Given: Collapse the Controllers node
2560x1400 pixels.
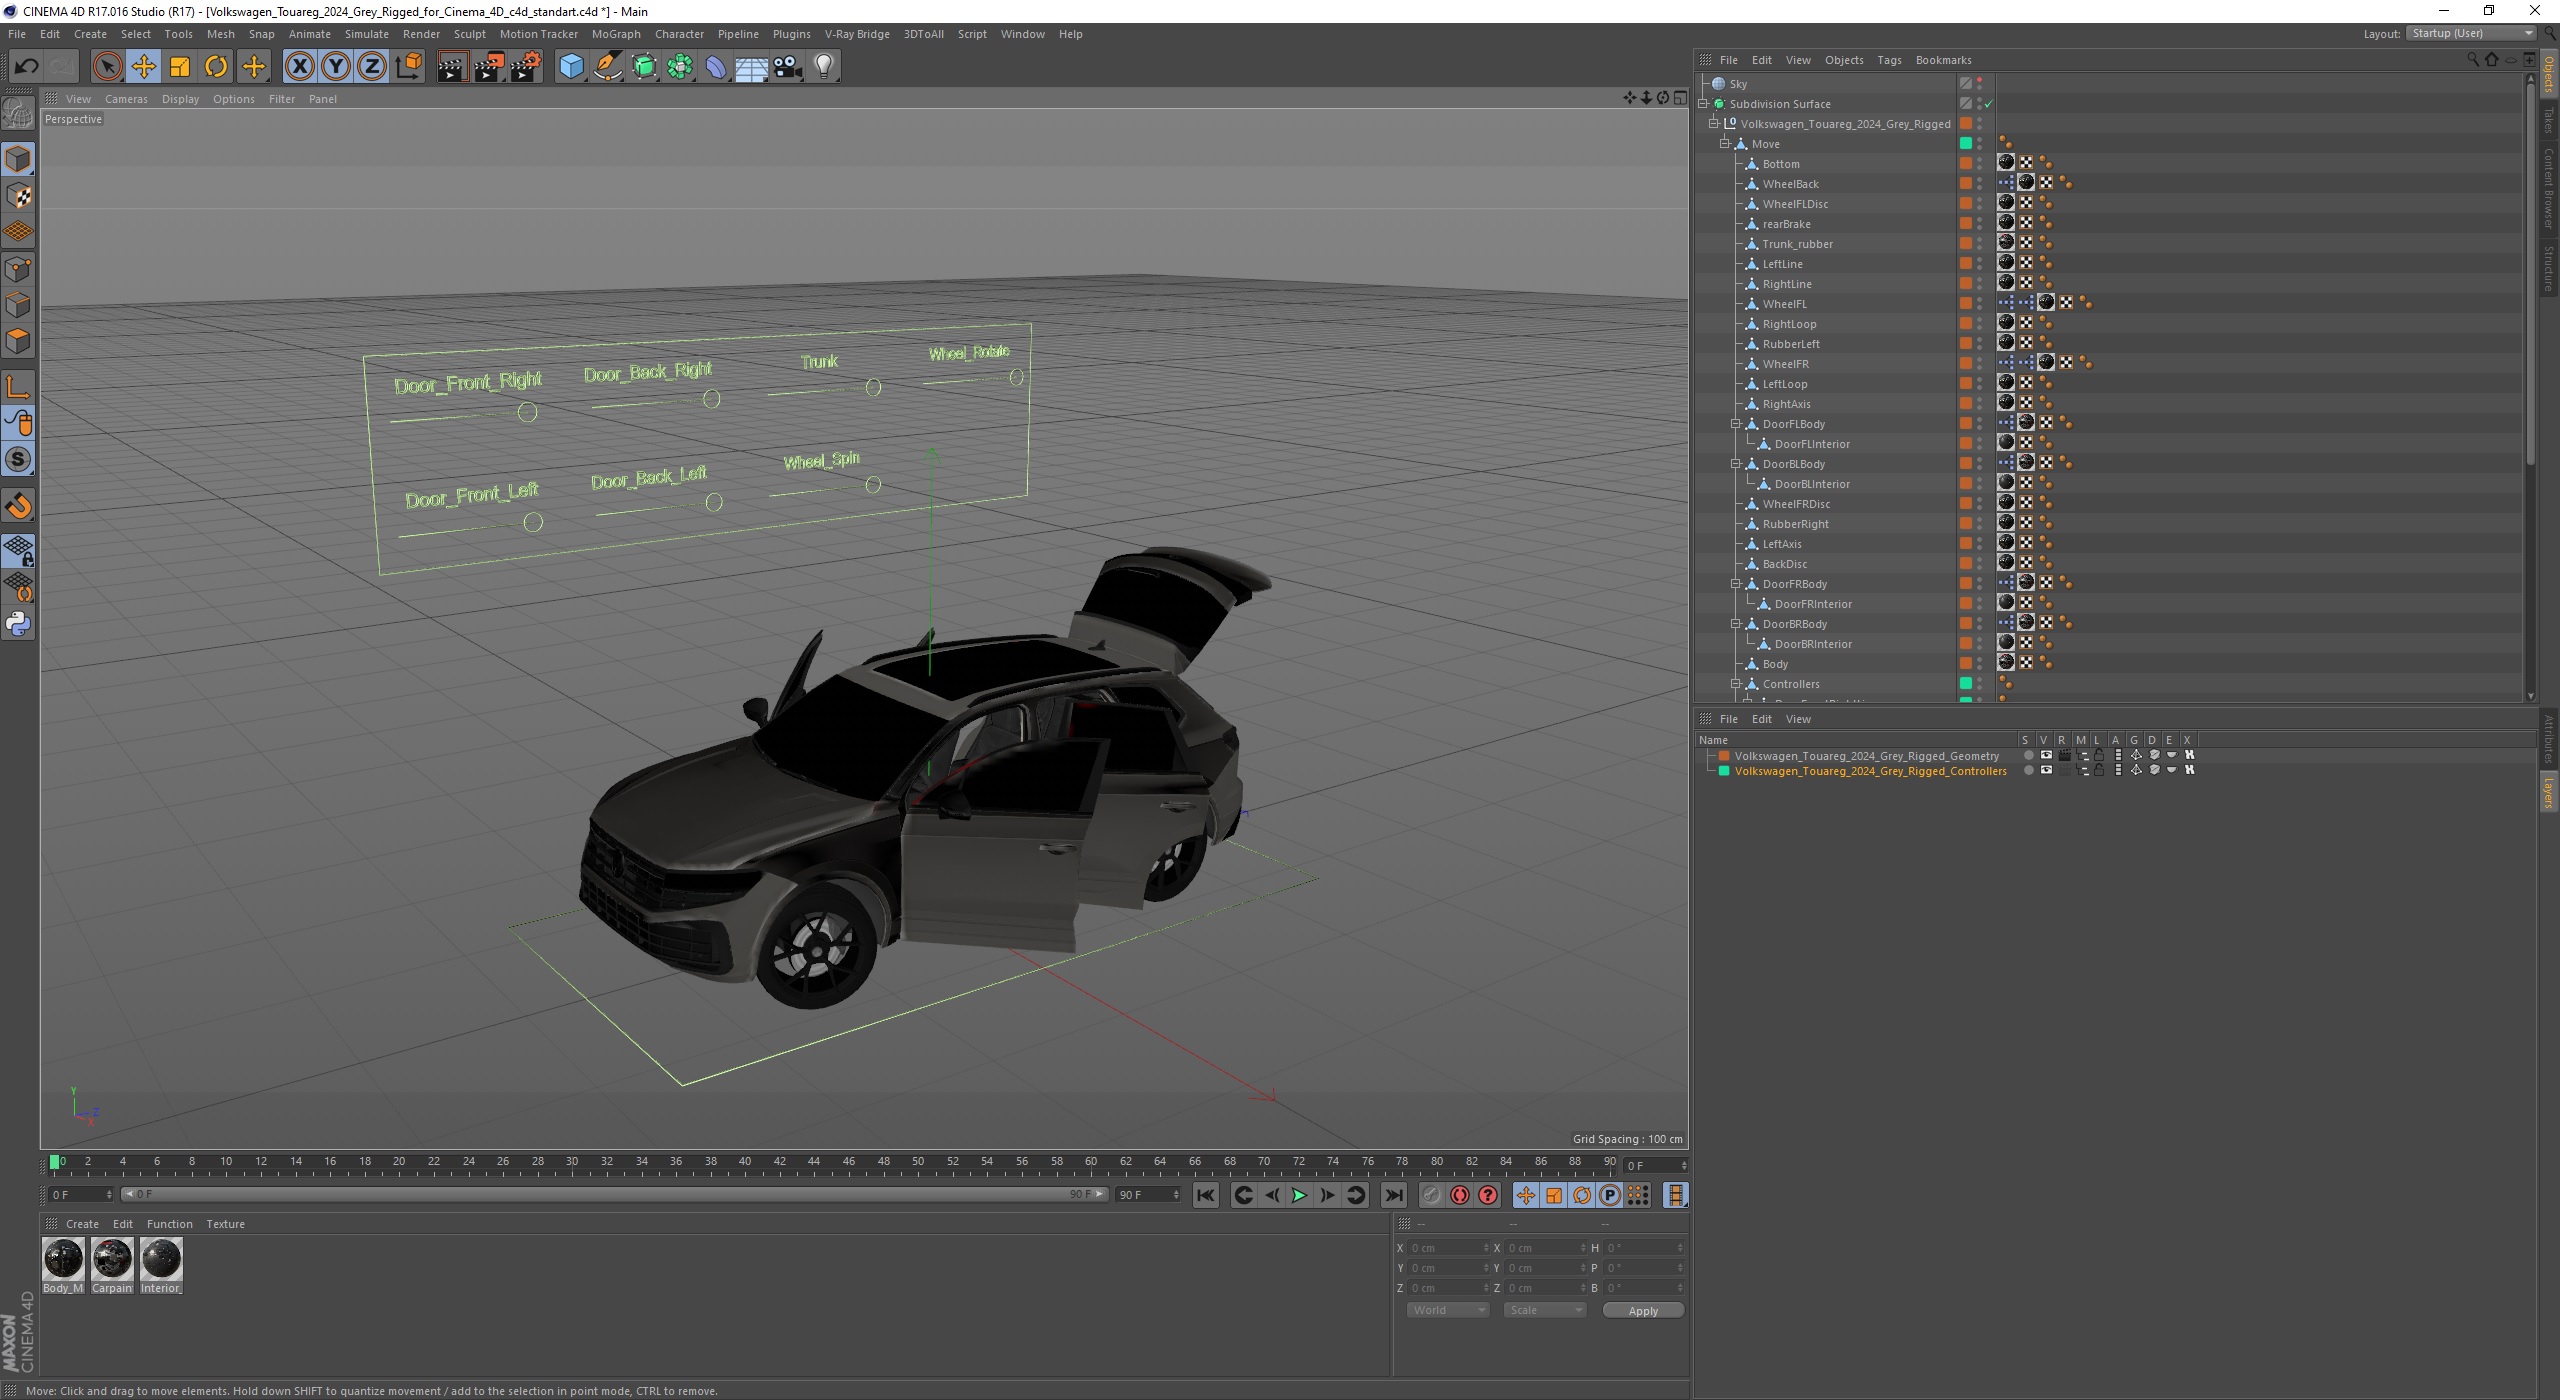Looking at the screenshot, I should [x=1736, y=684].
